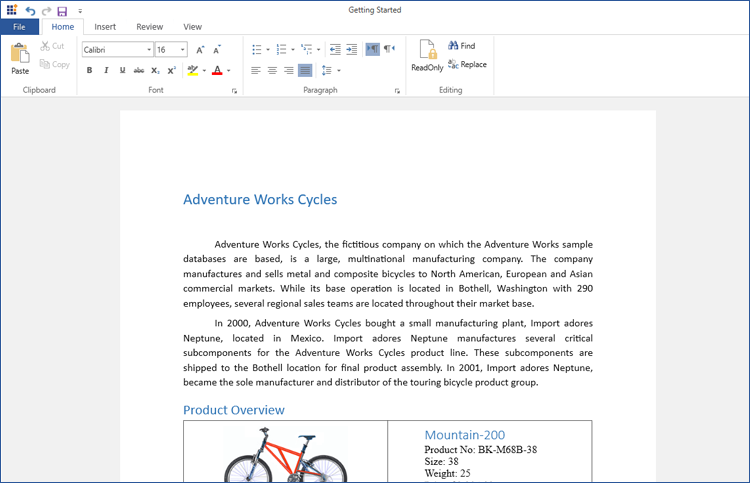Toggle Bold formatting
This screenshot has width=750, height=483.
click(x=89, y=70)
